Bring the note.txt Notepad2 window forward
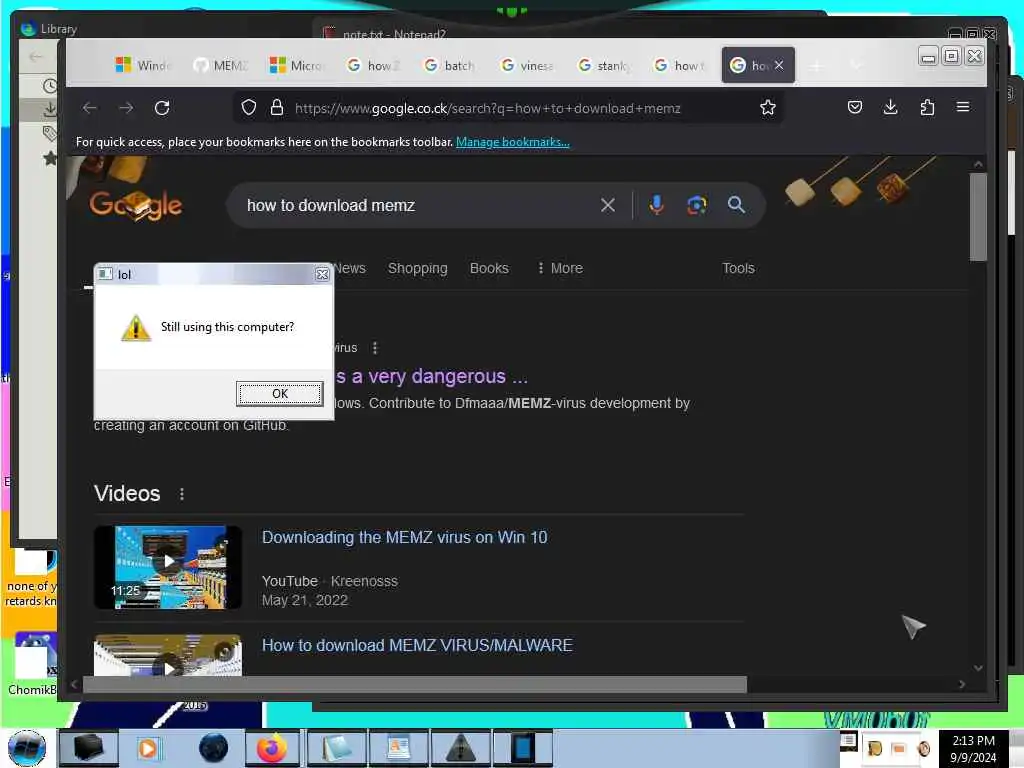The width and height of the screenshot is (1024, 768). (394, 34)
